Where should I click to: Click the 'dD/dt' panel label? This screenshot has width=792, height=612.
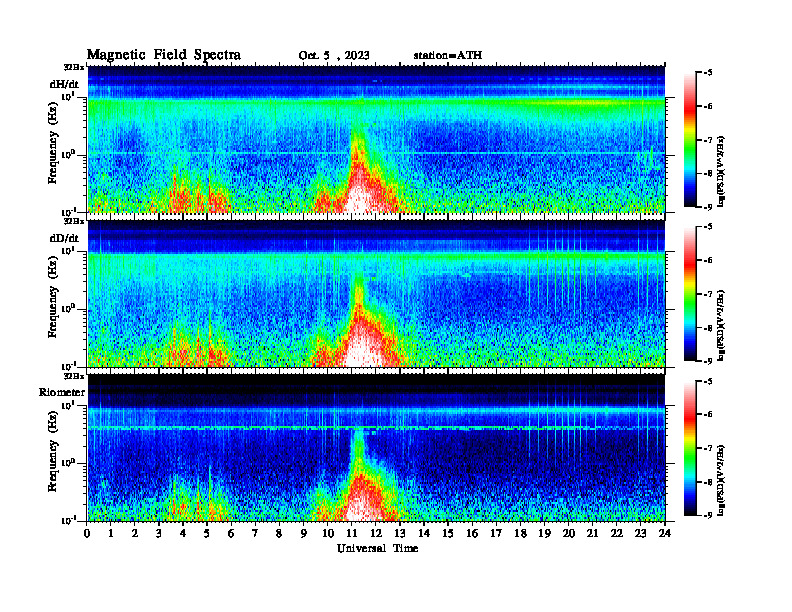[64, 238]
